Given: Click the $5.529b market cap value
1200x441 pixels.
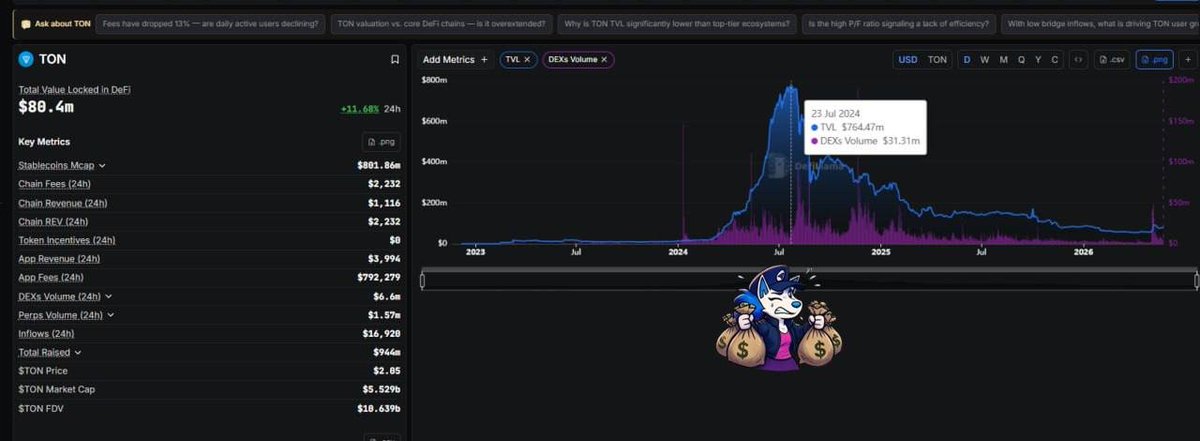Looking at the screenshot, I should point(383,390).
